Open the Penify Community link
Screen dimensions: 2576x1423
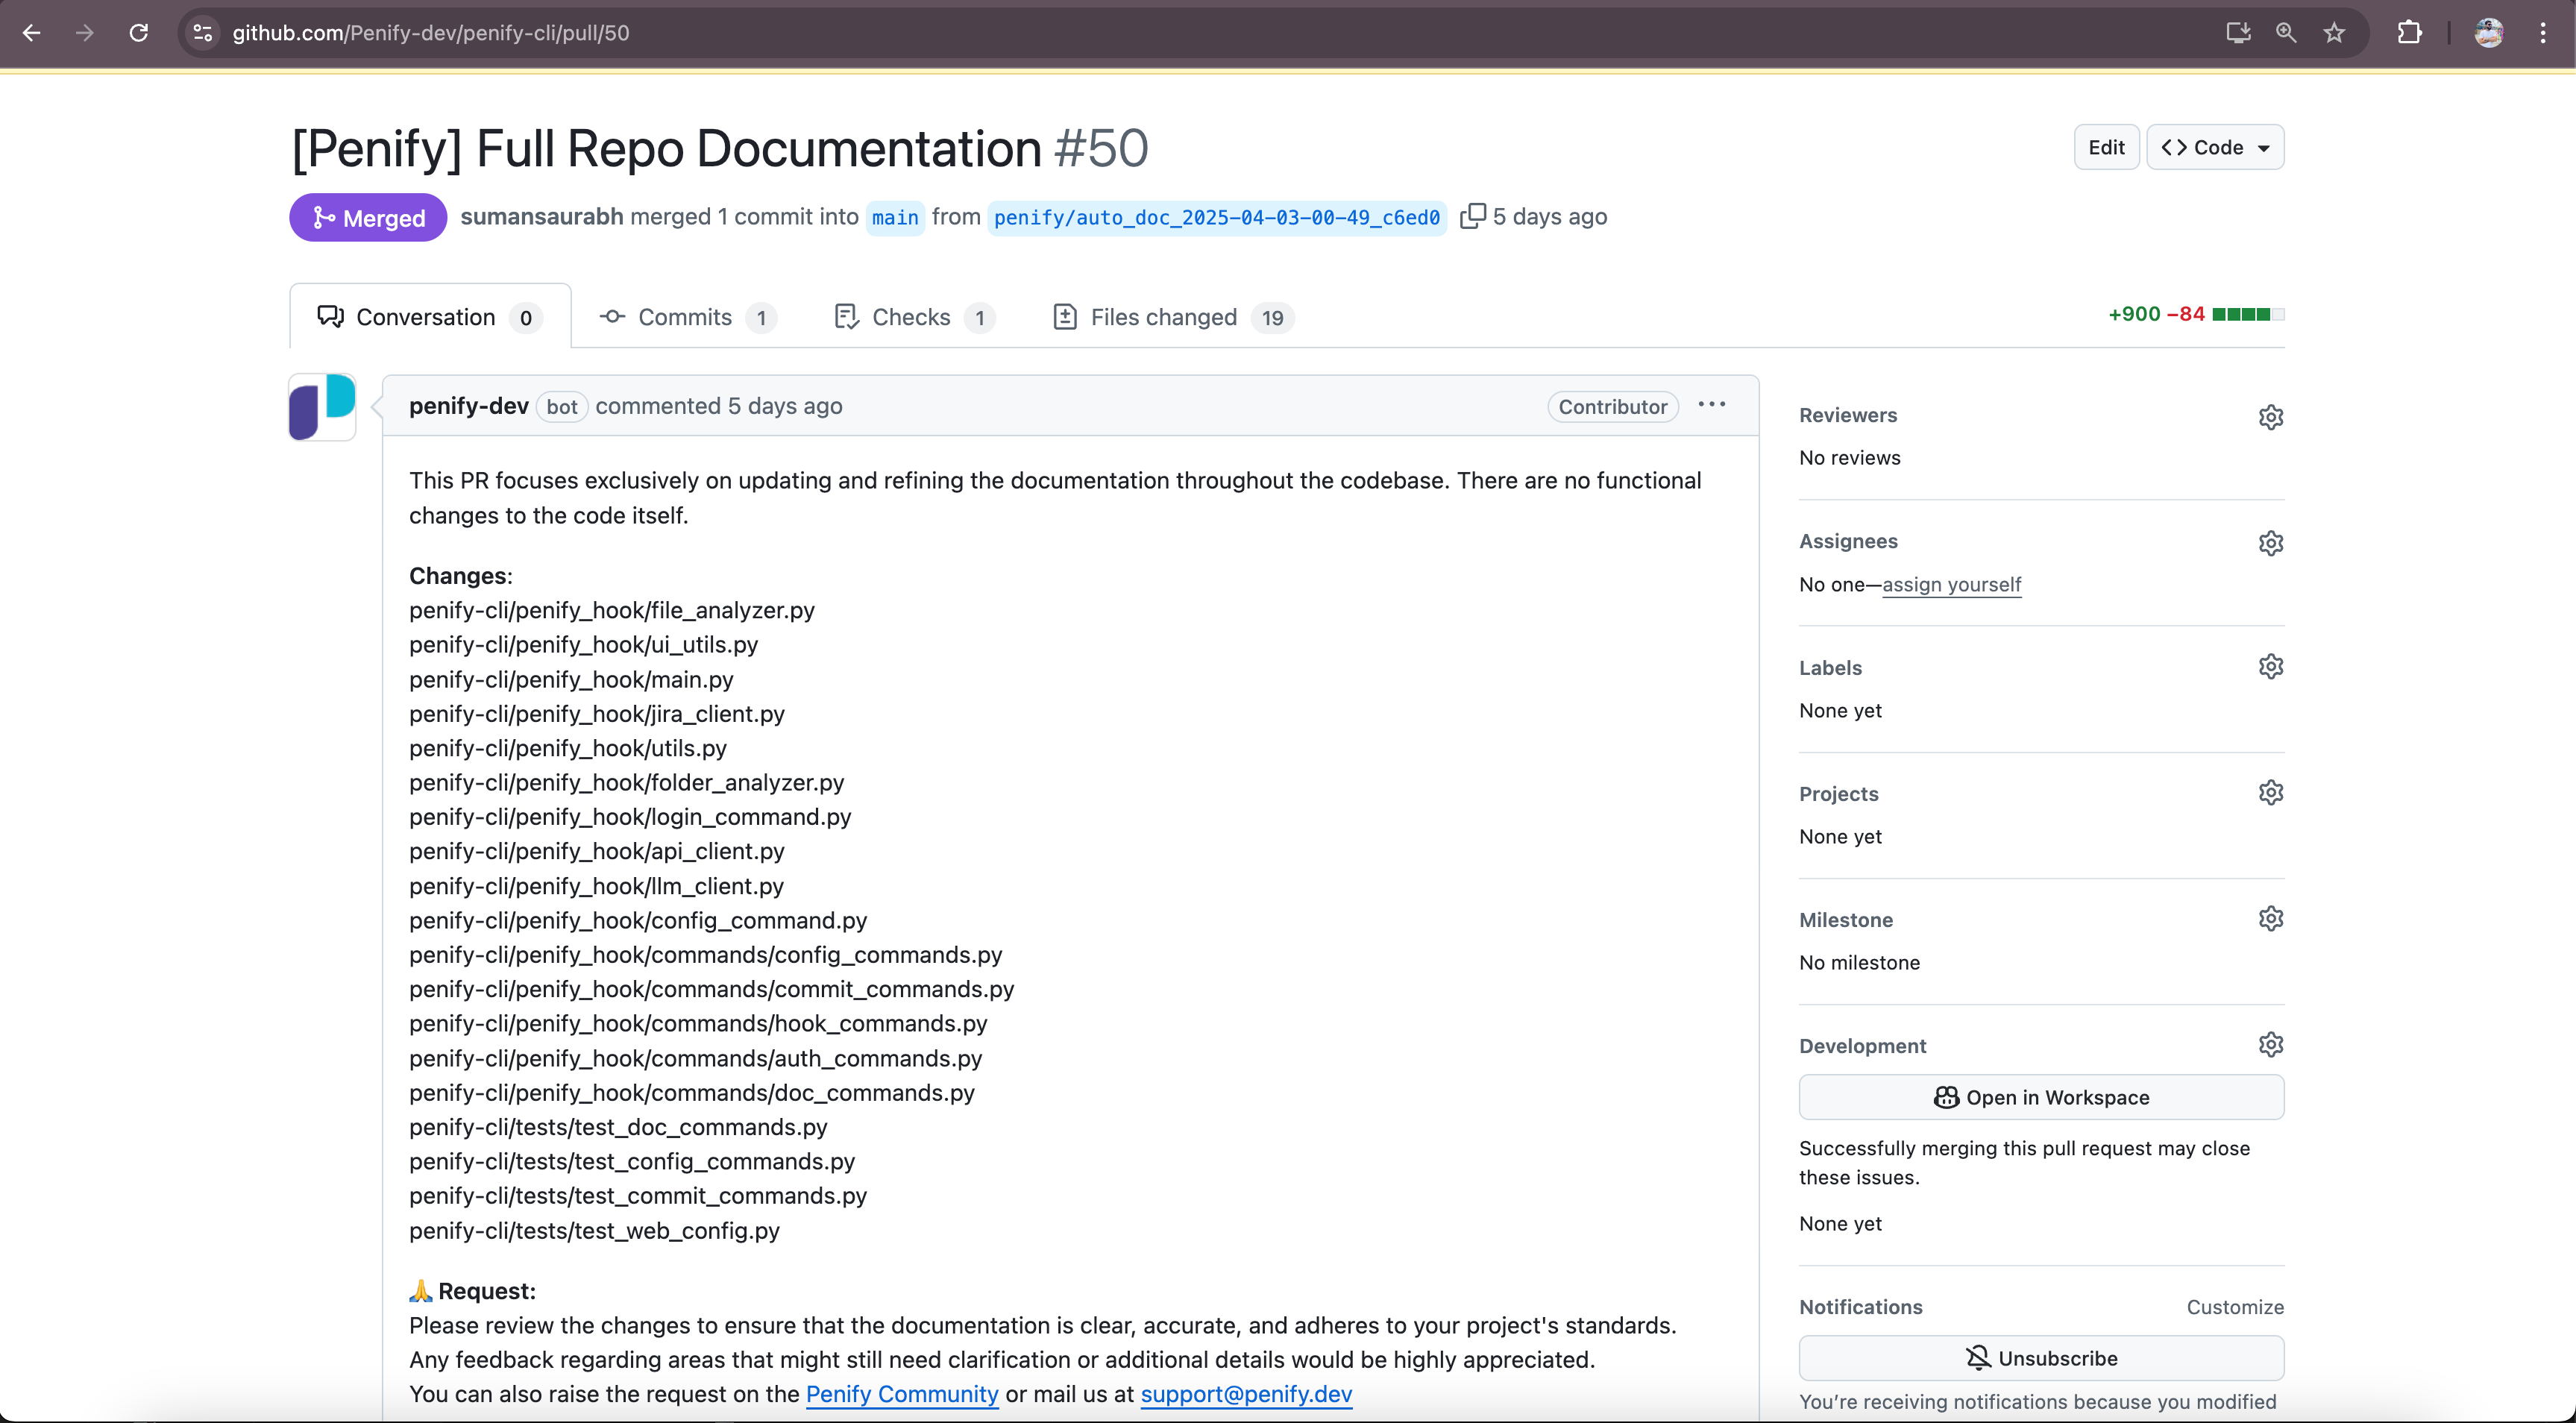pyautogui.click(x=901, y=1394)
